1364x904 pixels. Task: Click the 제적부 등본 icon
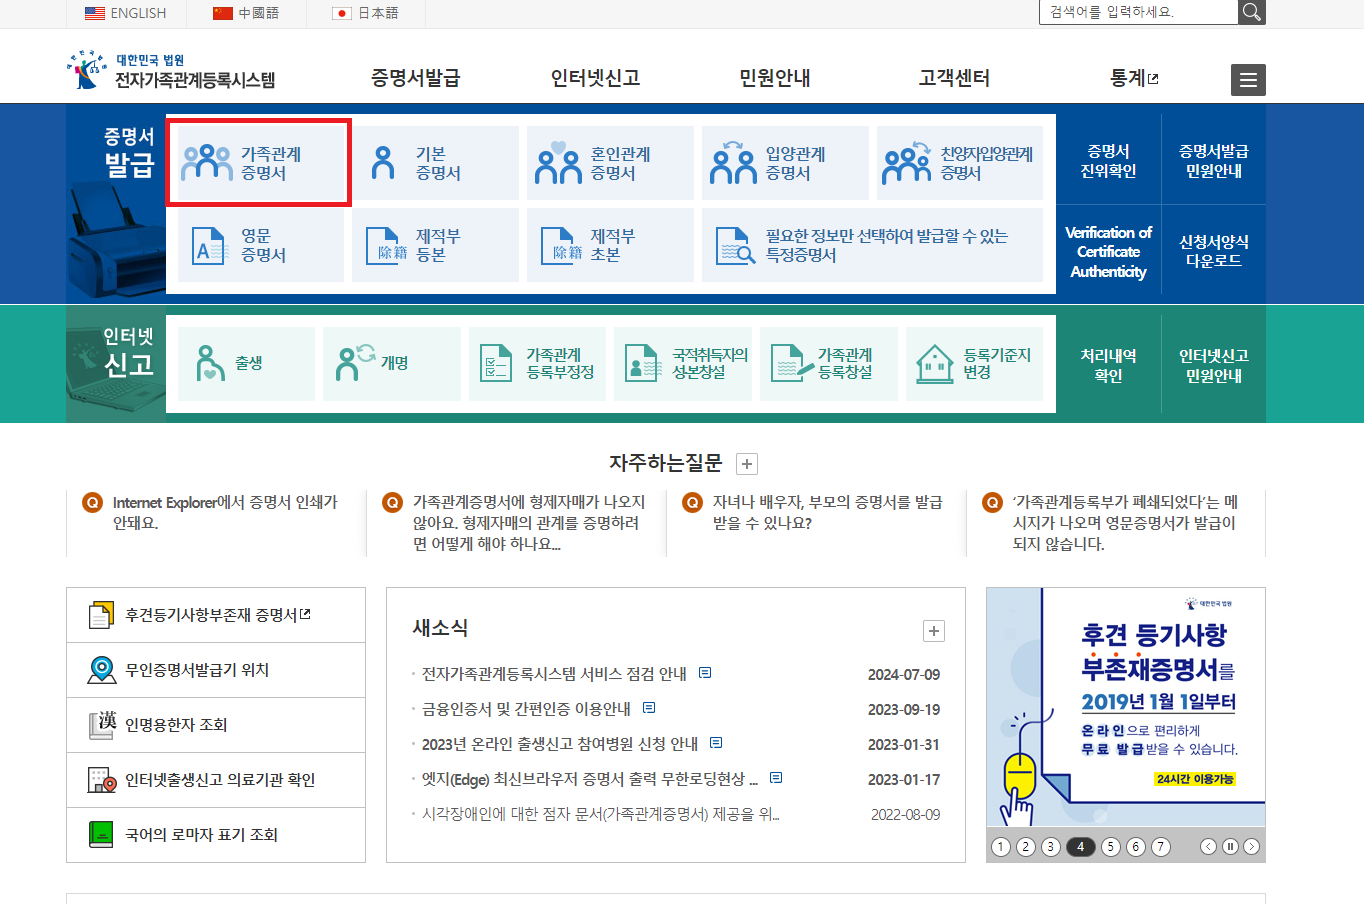click(433, 244)
